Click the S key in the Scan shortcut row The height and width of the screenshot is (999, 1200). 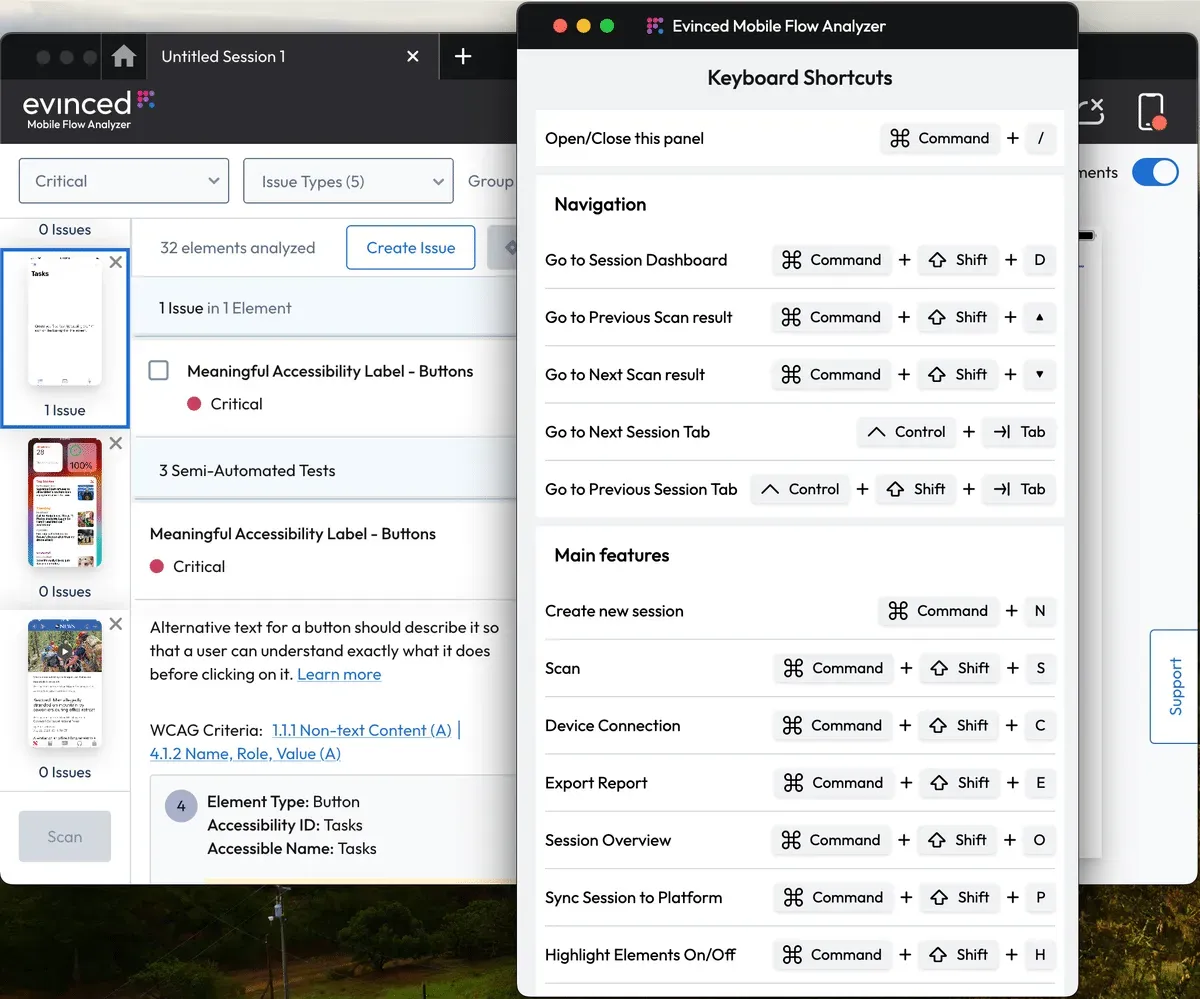coord(1040,668)
